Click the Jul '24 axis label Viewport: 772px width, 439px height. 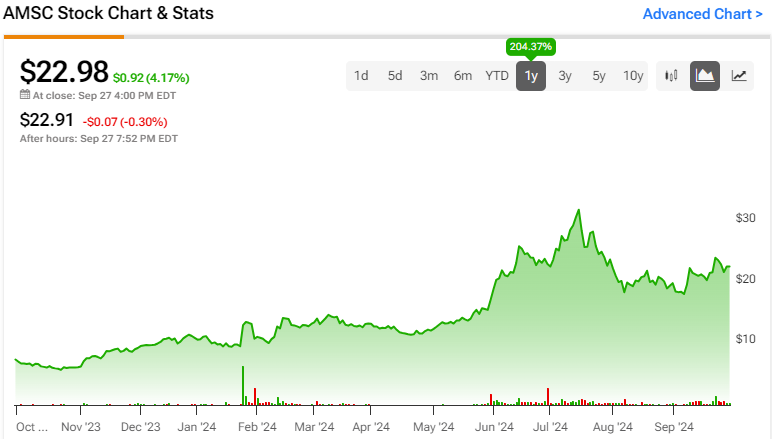550,427
